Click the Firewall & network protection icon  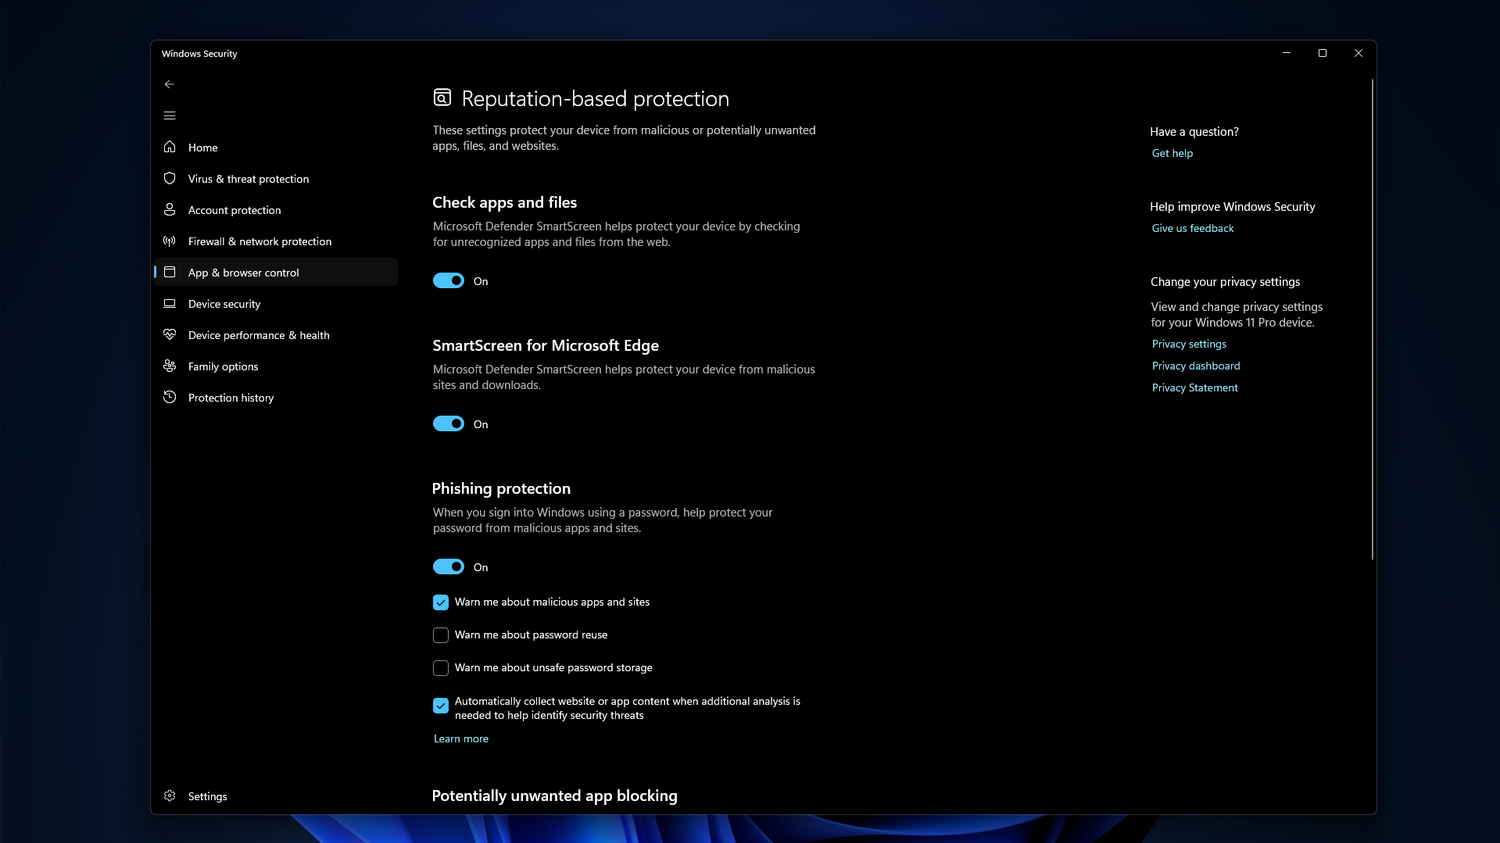click(169, 241)
